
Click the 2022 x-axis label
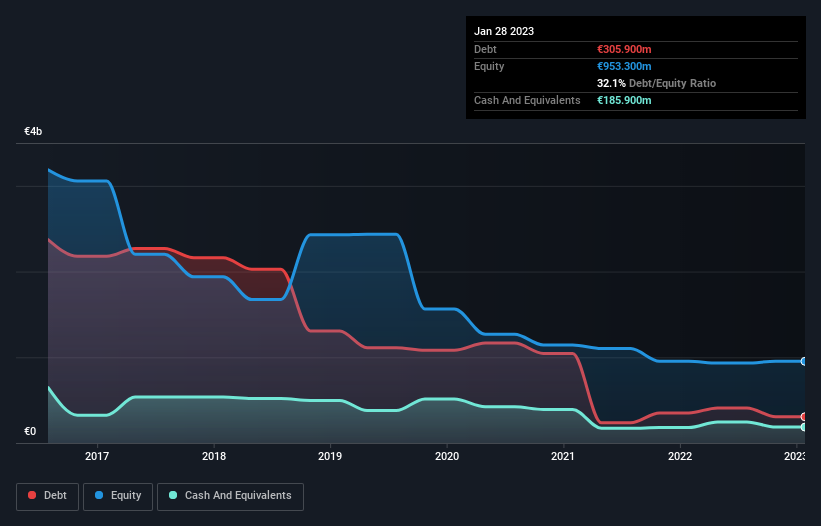coord(680,456)
